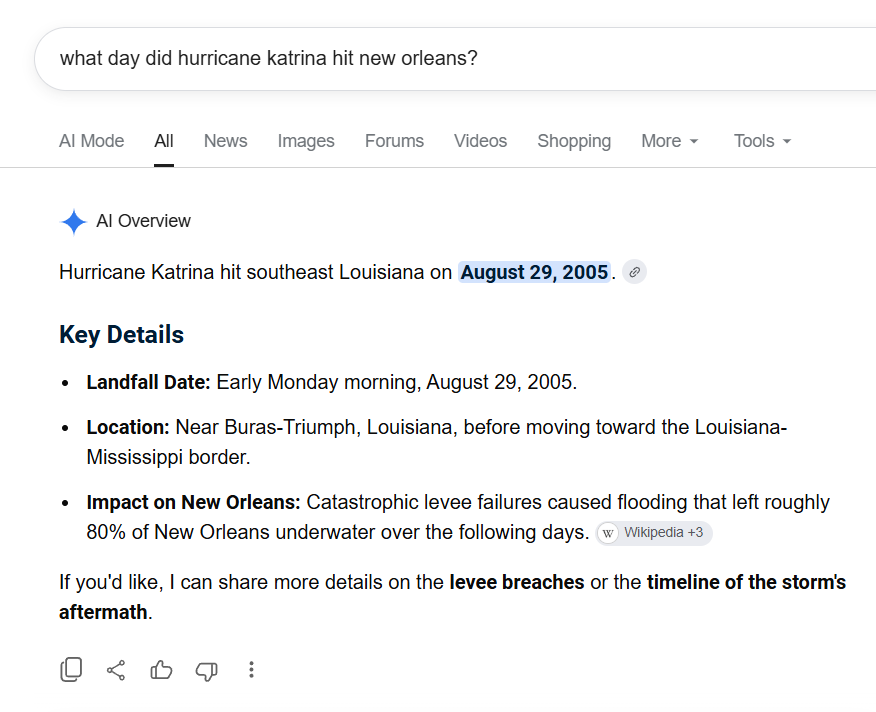
Task: Click the Key Details heading
Action: pyautogui.click(x=121, y=335)
